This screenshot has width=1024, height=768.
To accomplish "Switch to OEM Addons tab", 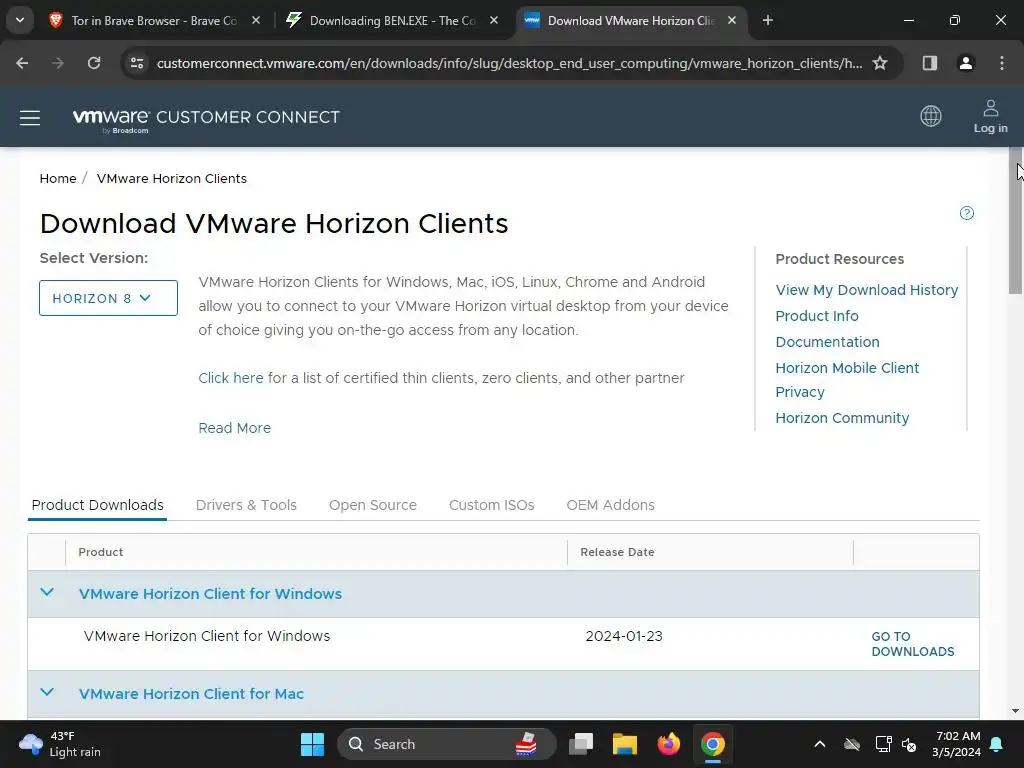I will pos(611,505).
